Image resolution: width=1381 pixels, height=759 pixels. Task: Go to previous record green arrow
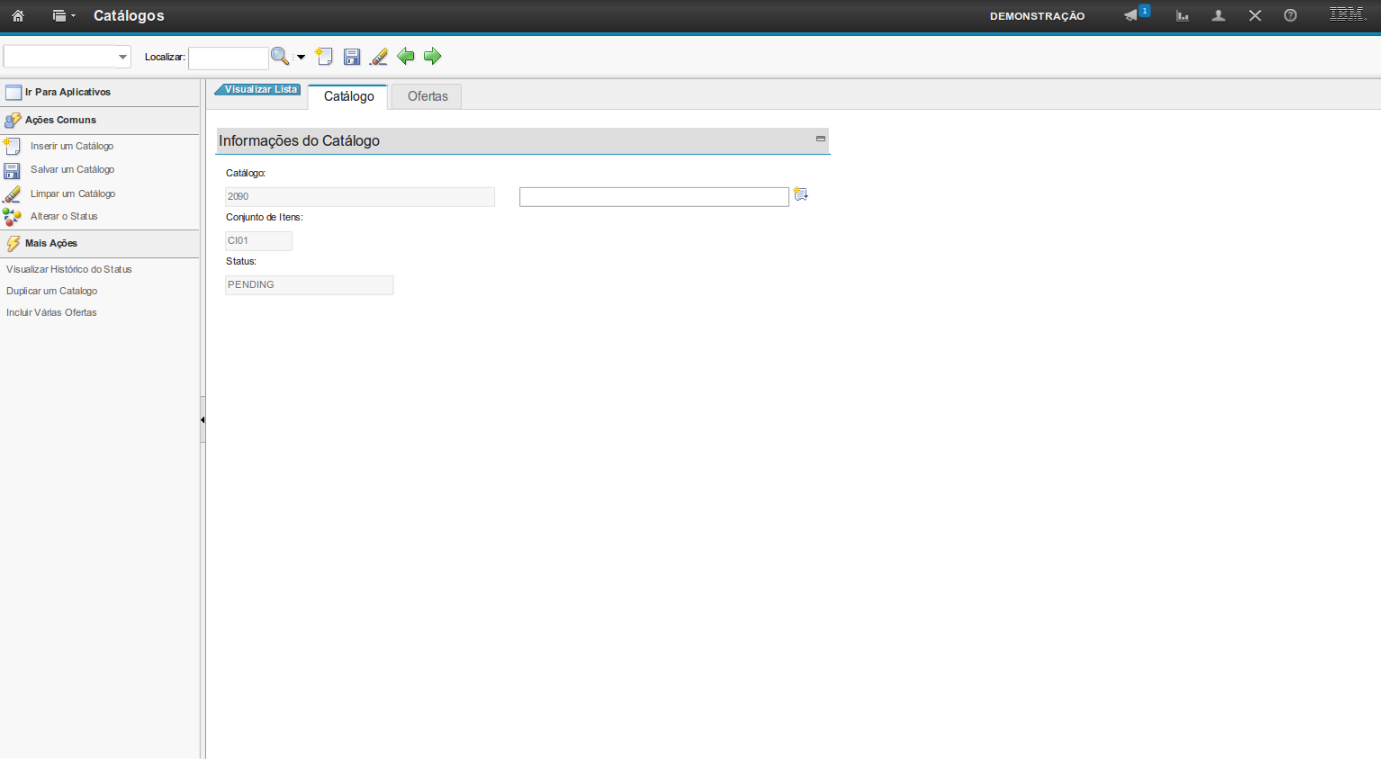click(405, 57)
